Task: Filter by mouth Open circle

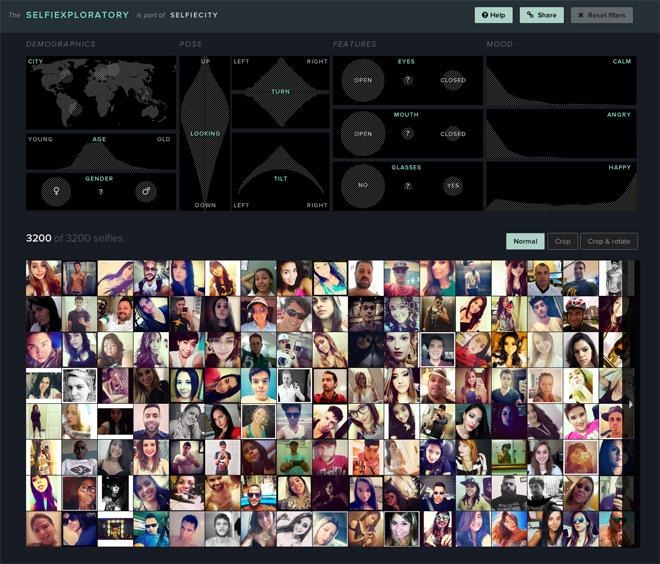Action: click(363, 133)
